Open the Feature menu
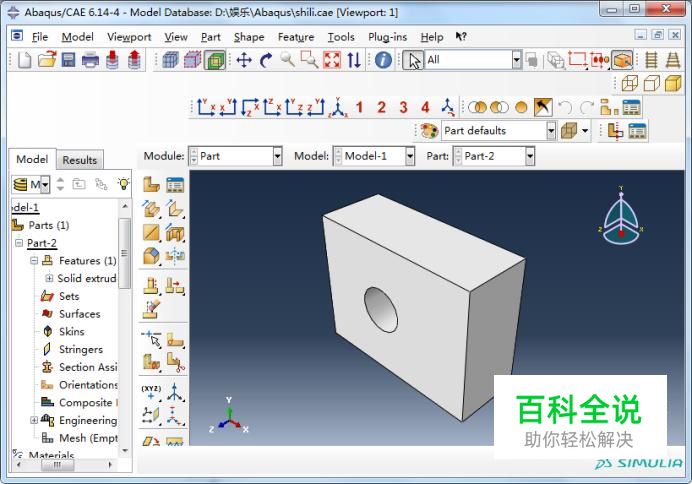 (x=296, y=37)
